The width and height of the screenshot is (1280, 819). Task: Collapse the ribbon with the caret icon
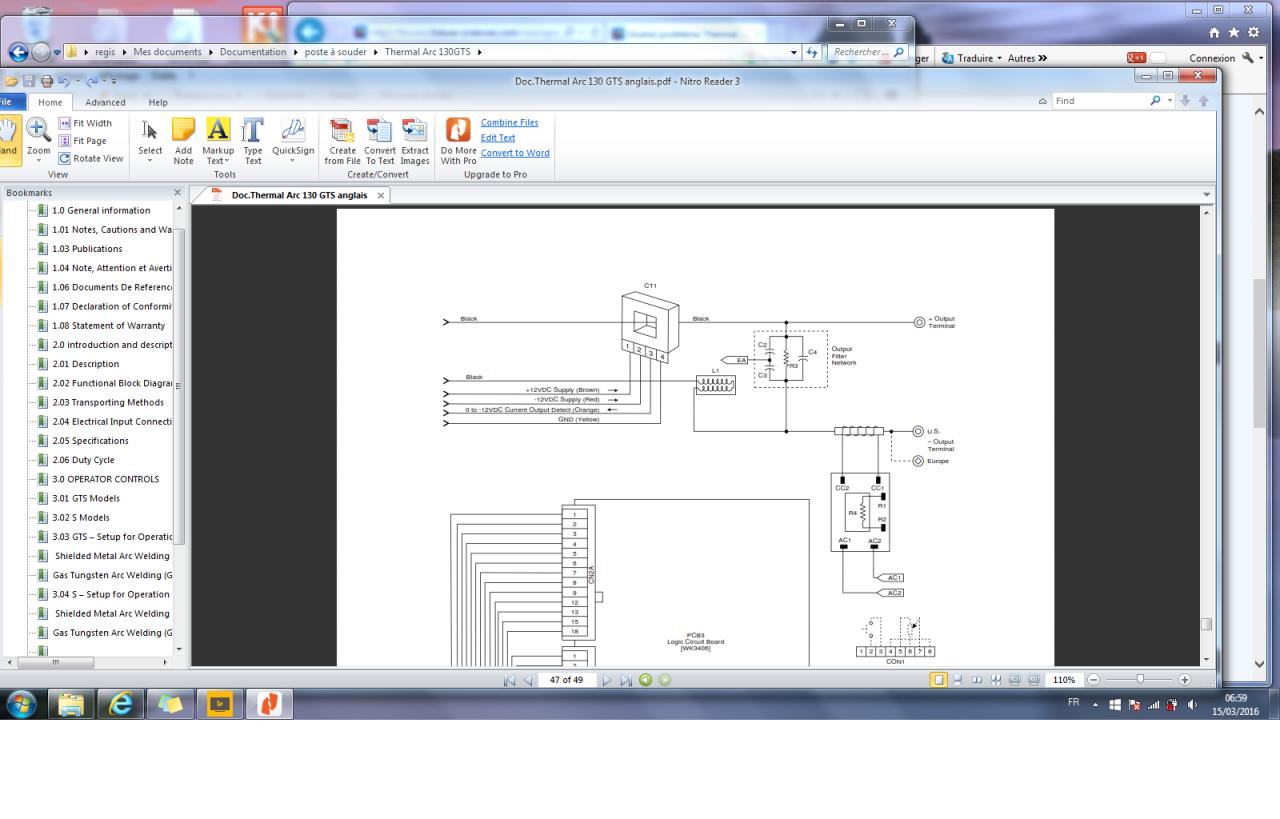(1044, 101)
